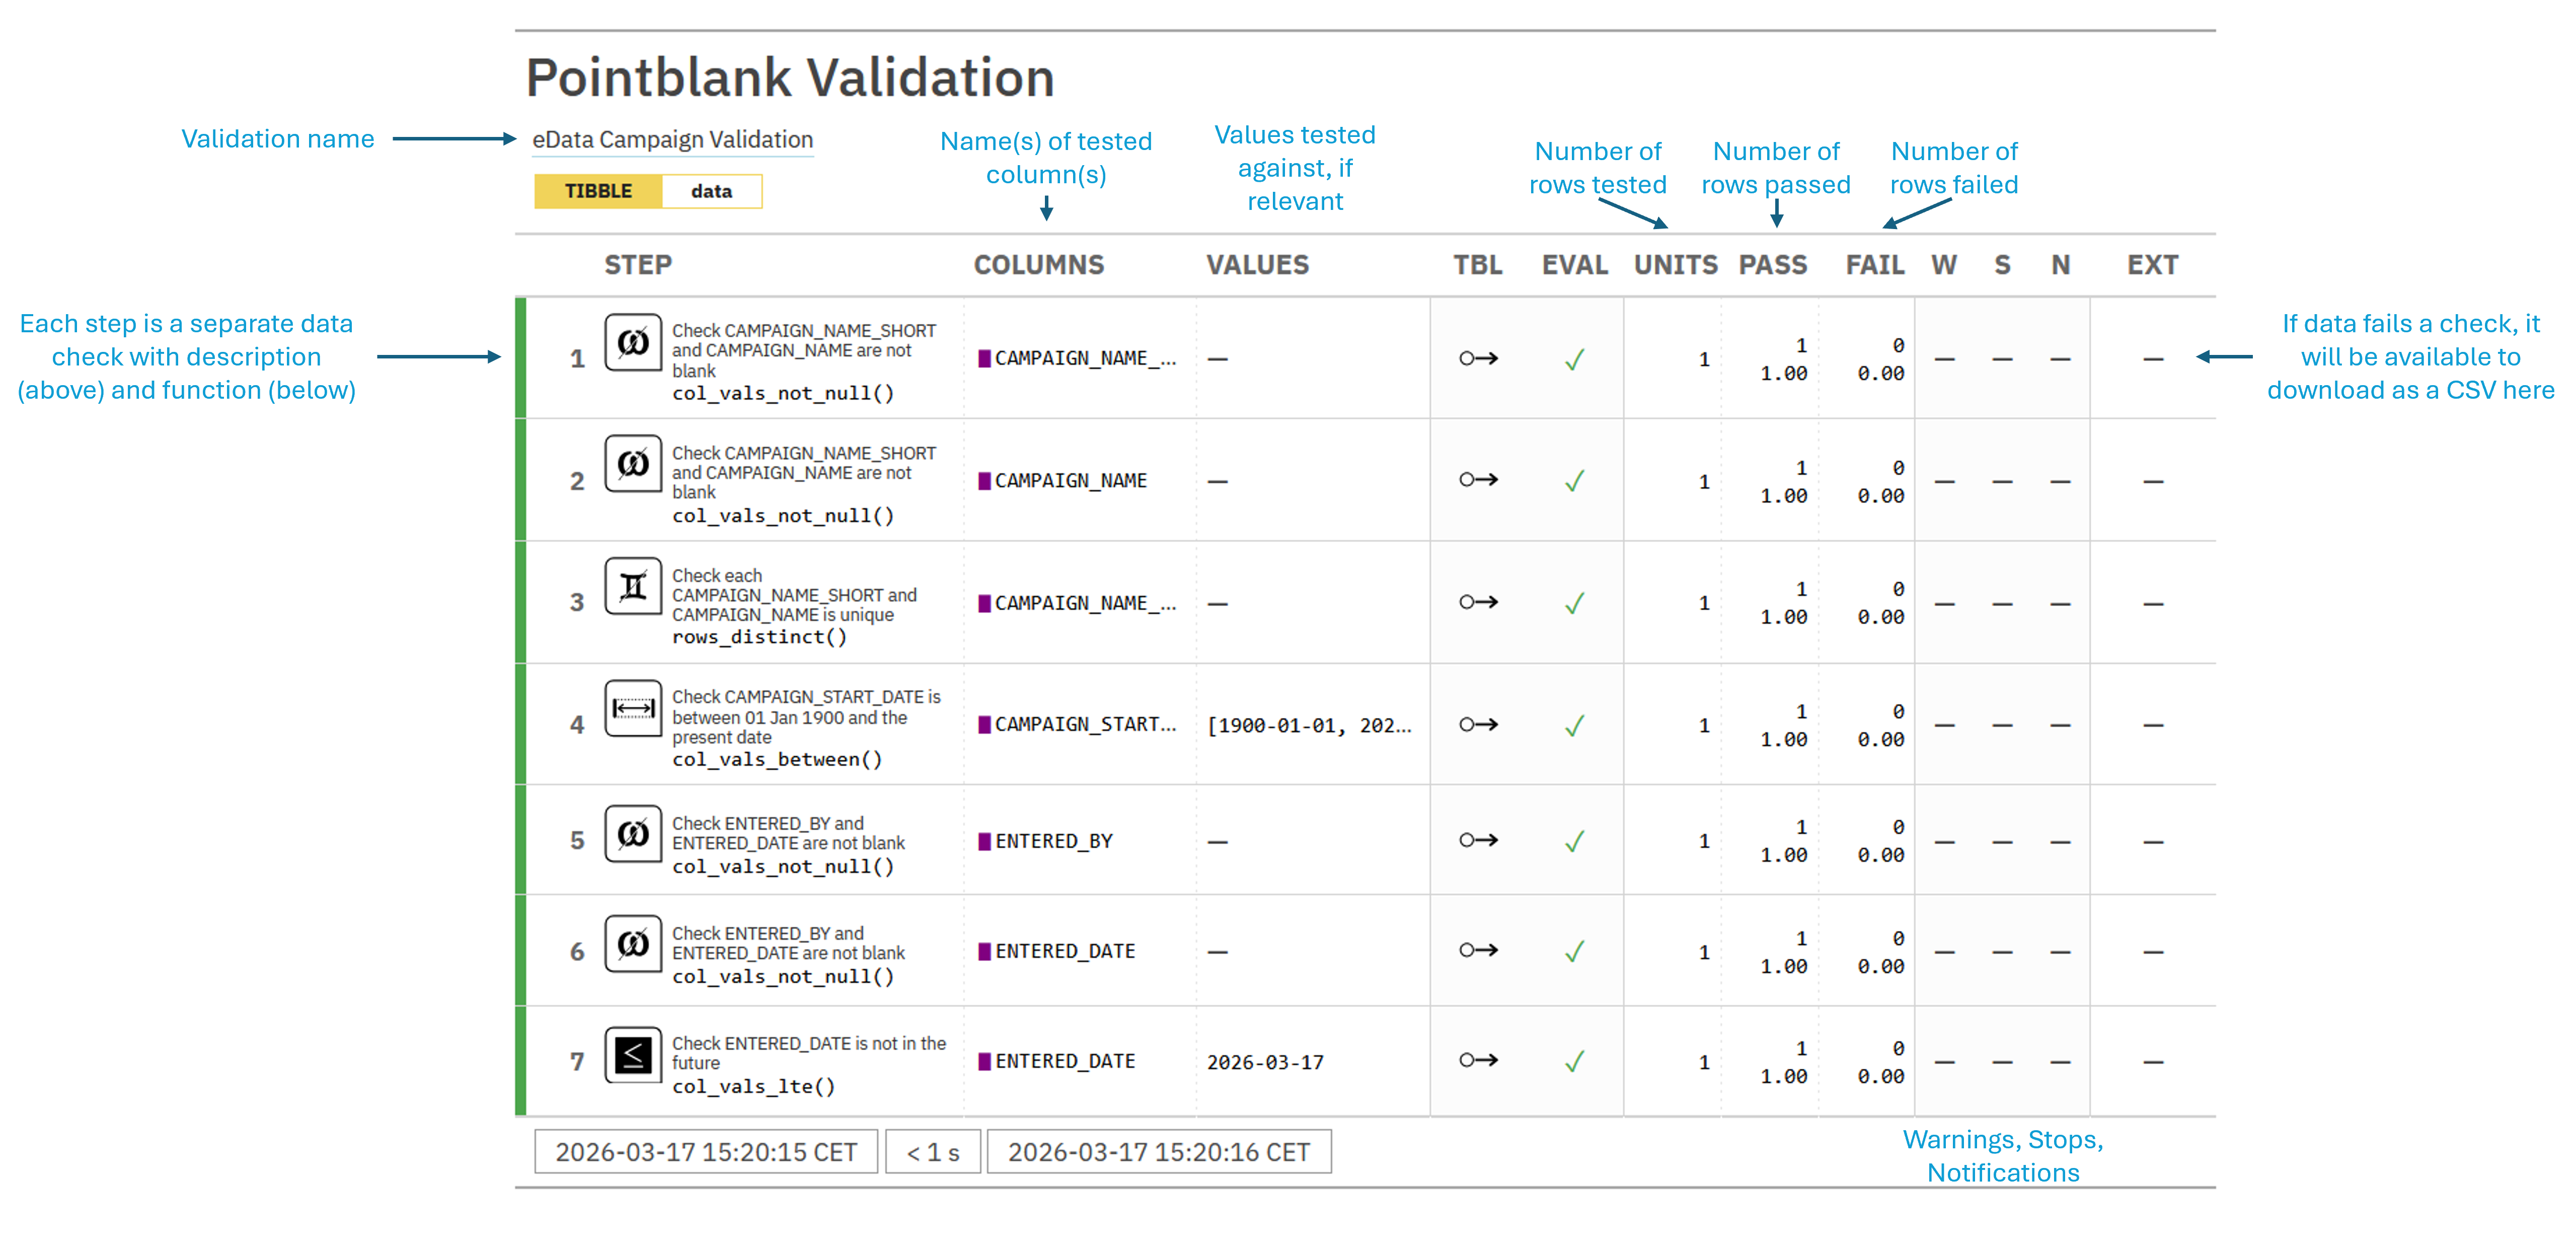Viewport: 2576px width, 1246px height.
Task: Click the start timestamp 15:20:15 CET box
Action: pyautogui.click(x=706, y=1152)
